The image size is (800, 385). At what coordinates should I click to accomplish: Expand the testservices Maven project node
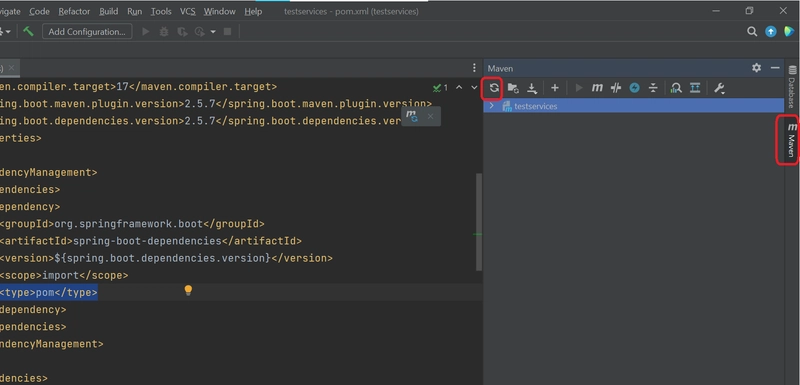(x=492, y=106)
